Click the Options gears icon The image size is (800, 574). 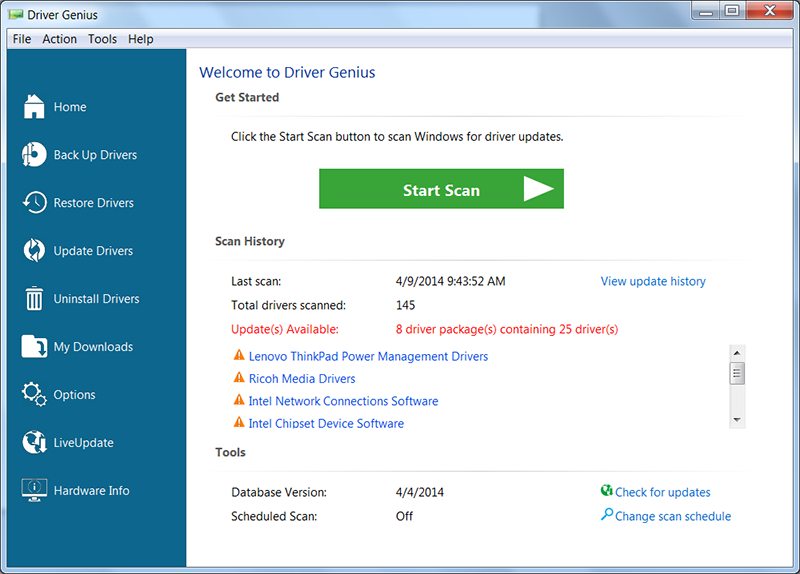click(34, 394)
